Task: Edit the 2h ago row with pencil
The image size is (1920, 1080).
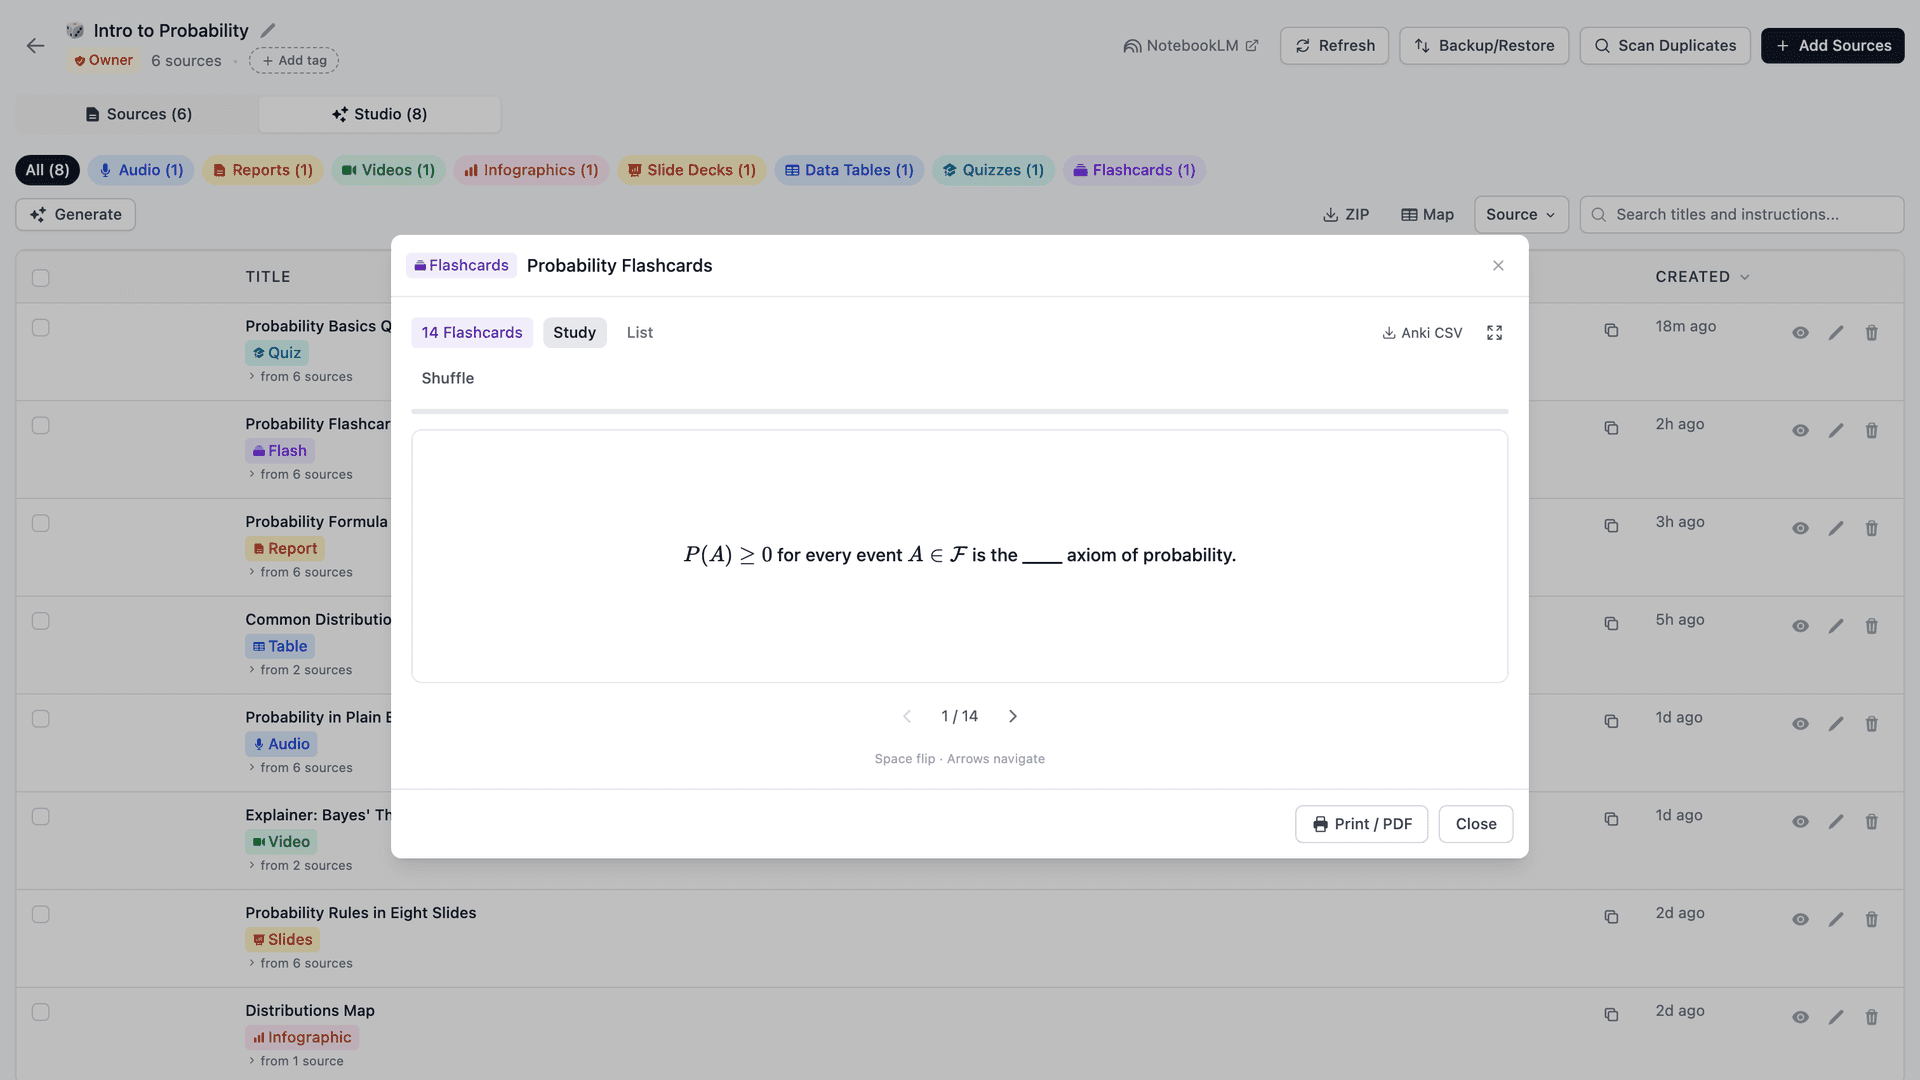Action: pyautogui.click(x=1836, y=431)
